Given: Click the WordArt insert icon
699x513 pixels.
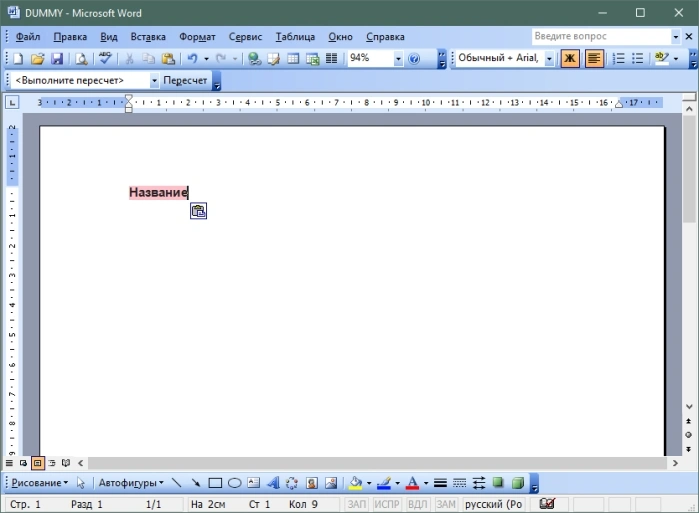Looking at the screenshot, I should click(273, 483).
